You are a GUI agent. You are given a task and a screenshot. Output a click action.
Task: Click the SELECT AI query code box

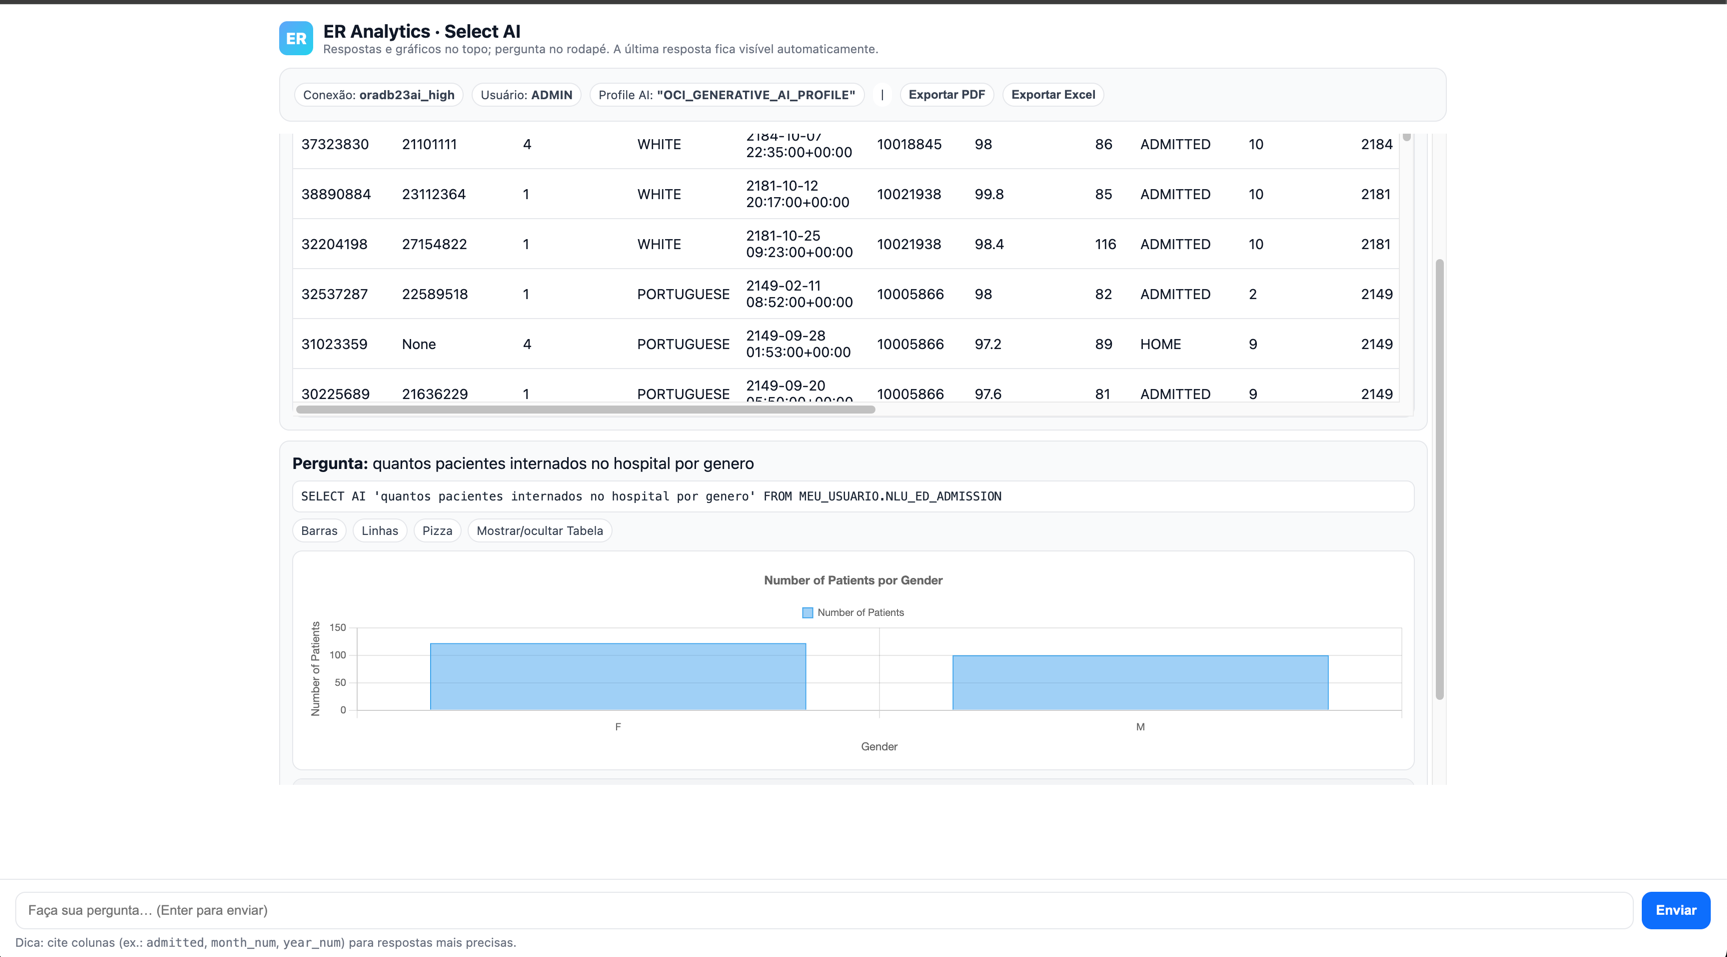click(852, 496)
